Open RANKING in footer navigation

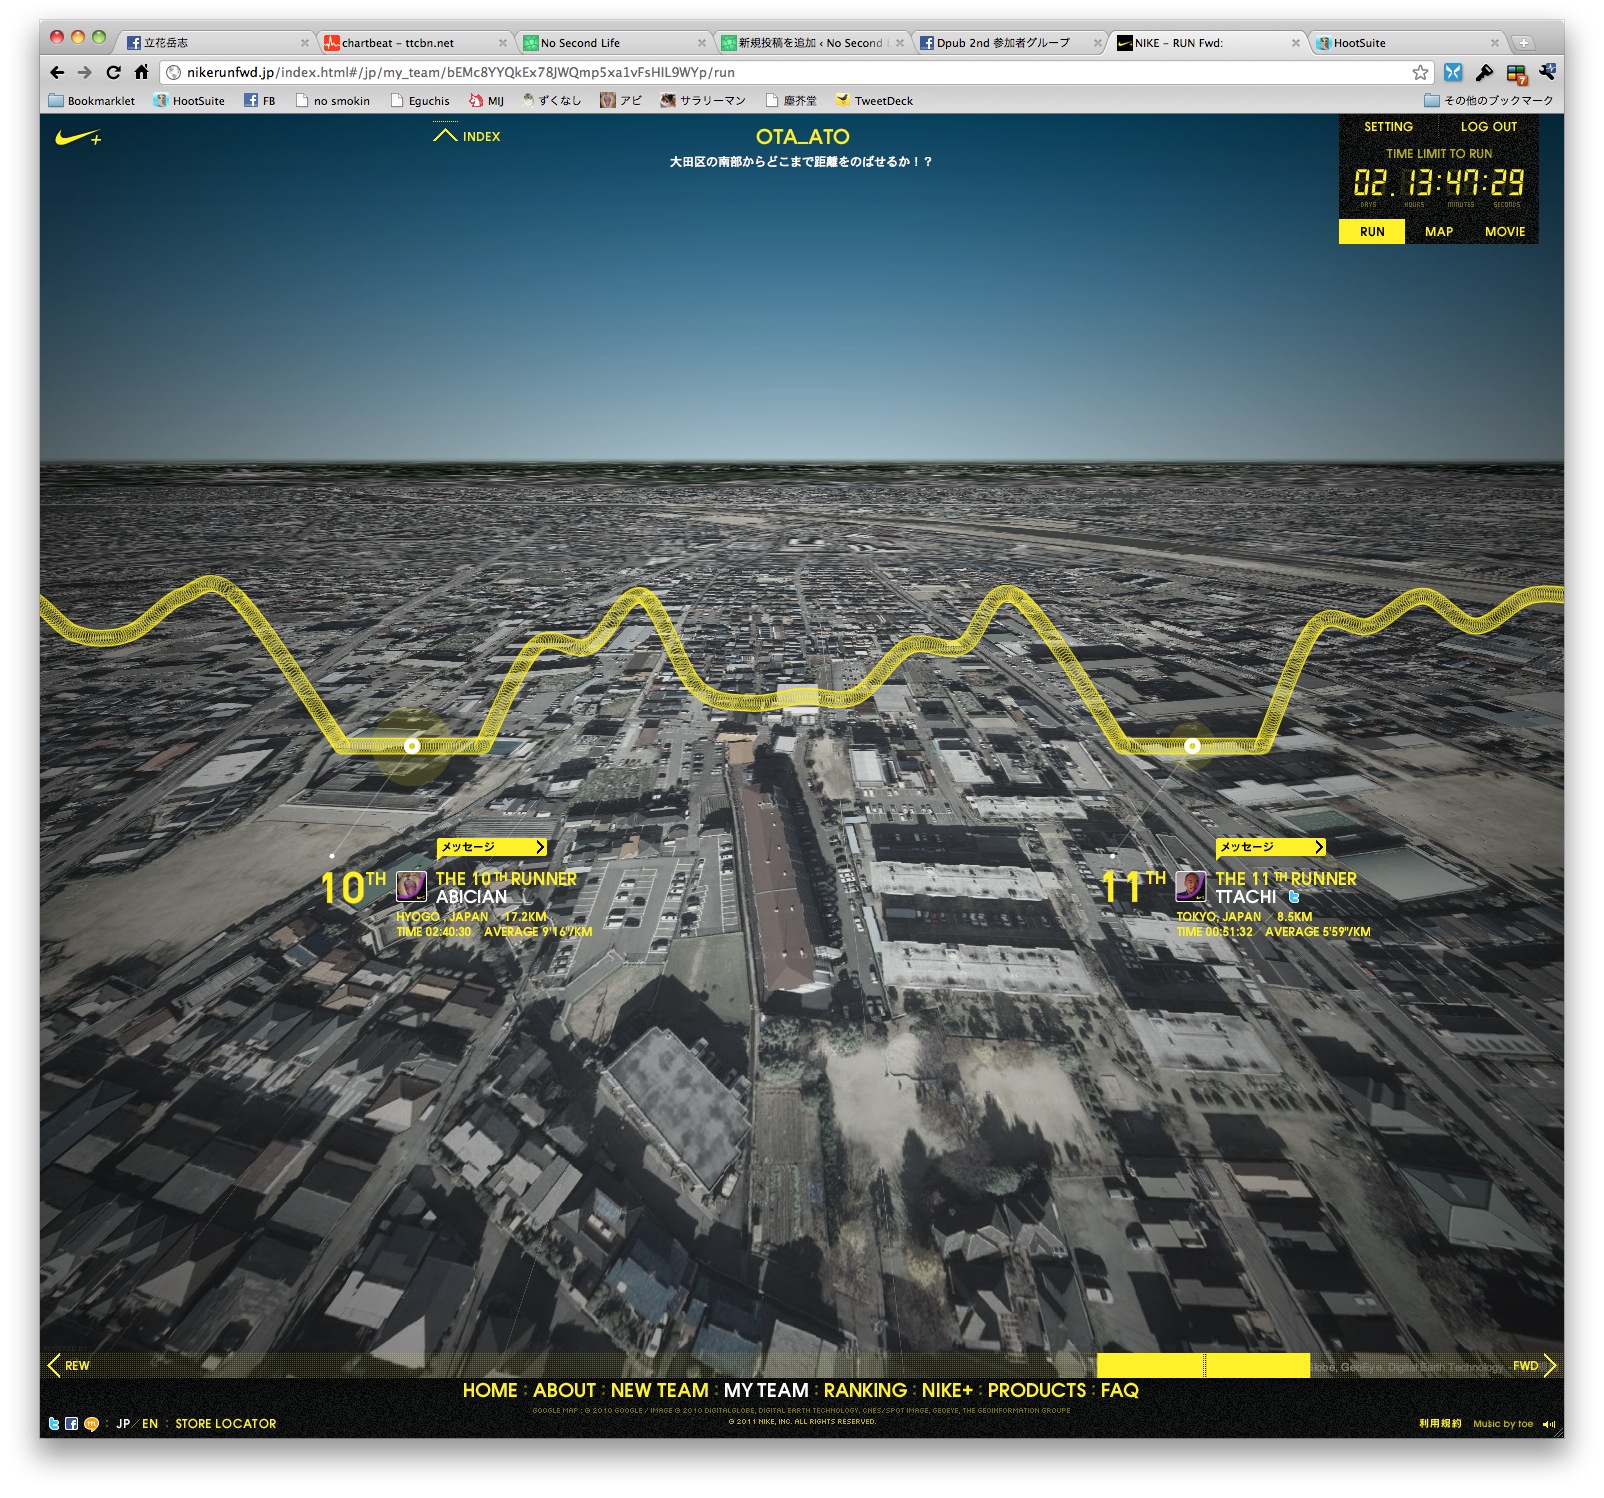[865, 1390]
